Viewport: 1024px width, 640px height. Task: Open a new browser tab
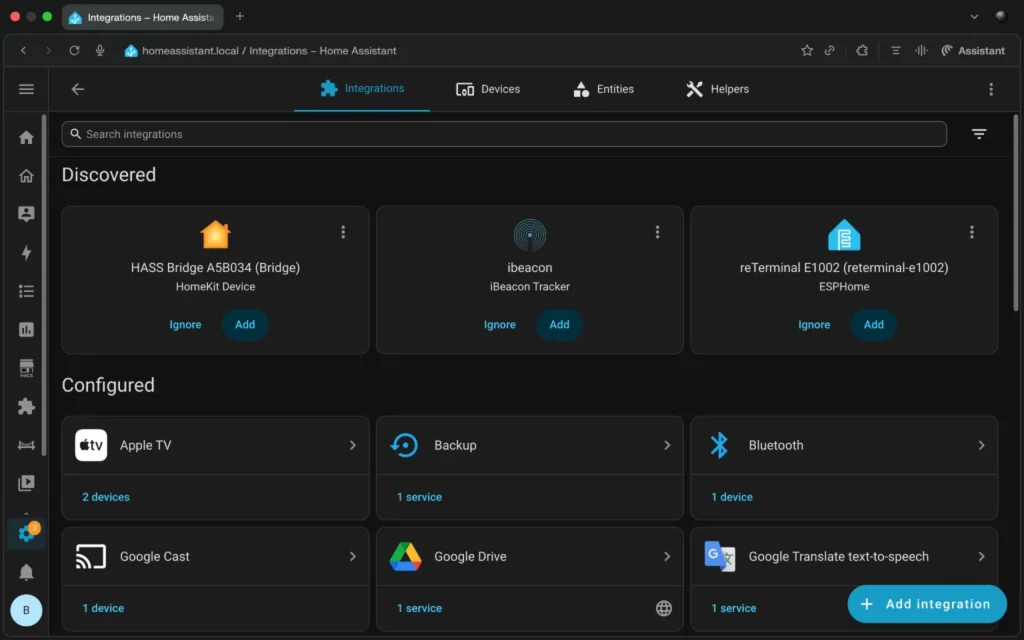point(240,16)
